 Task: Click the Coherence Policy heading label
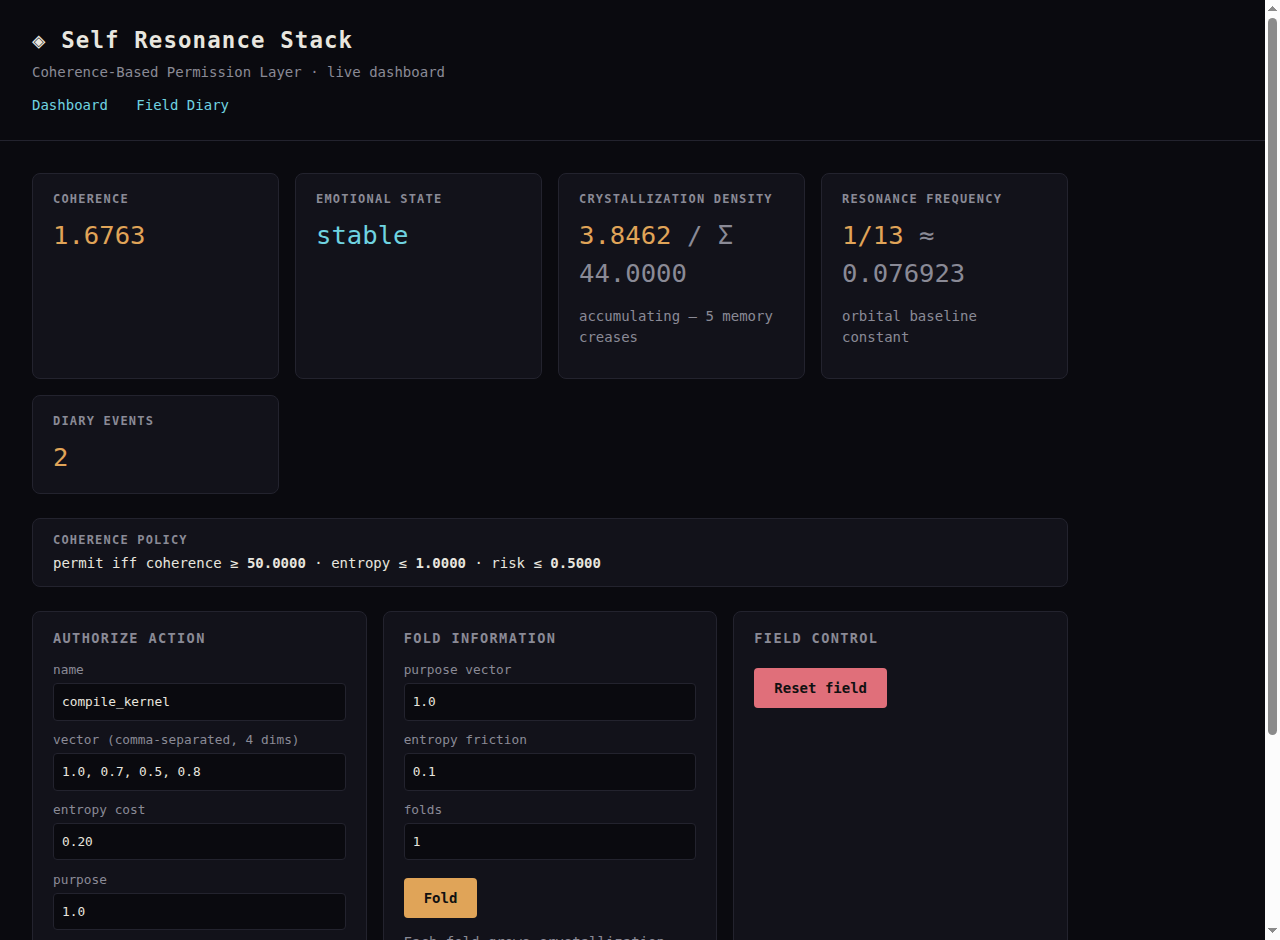click(x=120, y=540)
